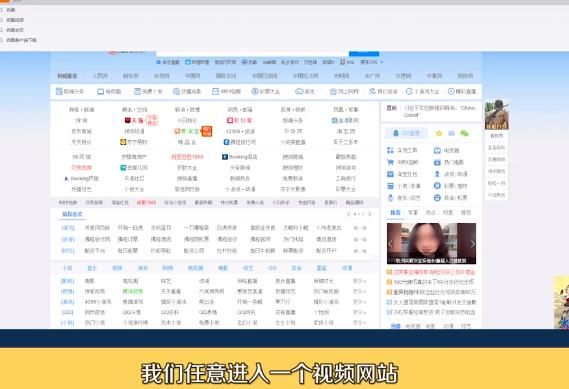
Task: Open 央视网 in the top media bar
Action: pyautogui.click(x=161, y=76)
